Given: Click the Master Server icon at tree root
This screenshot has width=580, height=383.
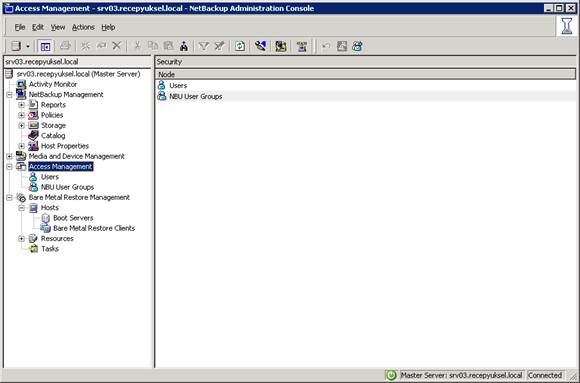Looking at the screenshot, I should [x=9, y=74].
